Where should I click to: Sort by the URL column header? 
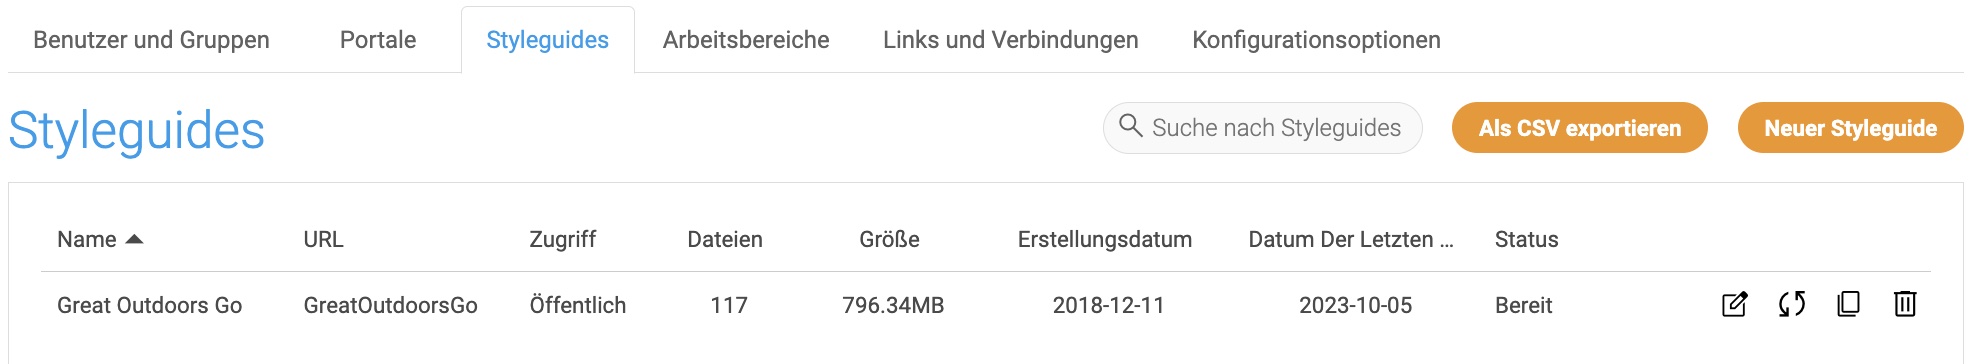tap(323, 239)
